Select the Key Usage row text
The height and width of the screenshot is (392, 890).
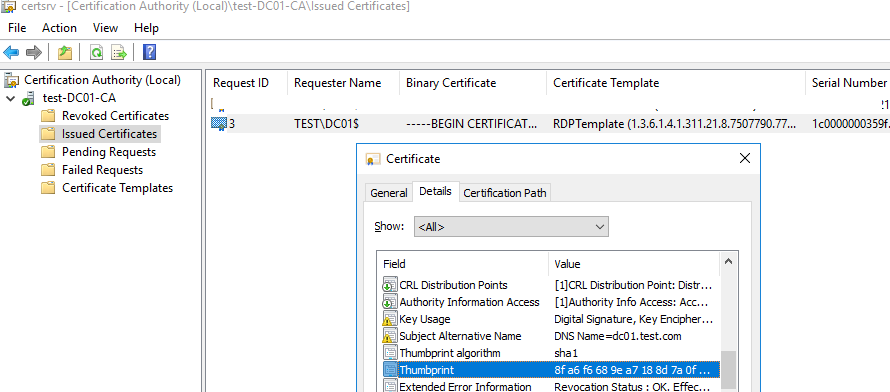[425, 319]
